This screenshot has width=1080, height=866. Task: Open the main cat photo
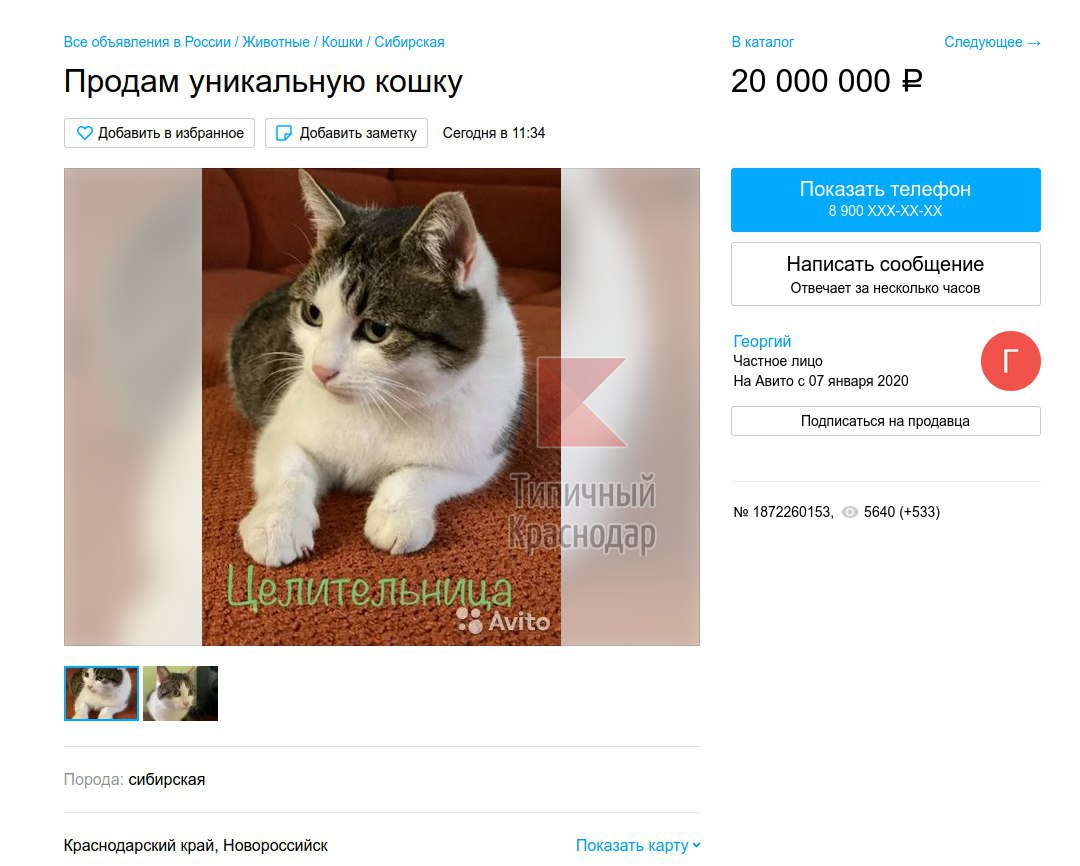click(382, 406)
